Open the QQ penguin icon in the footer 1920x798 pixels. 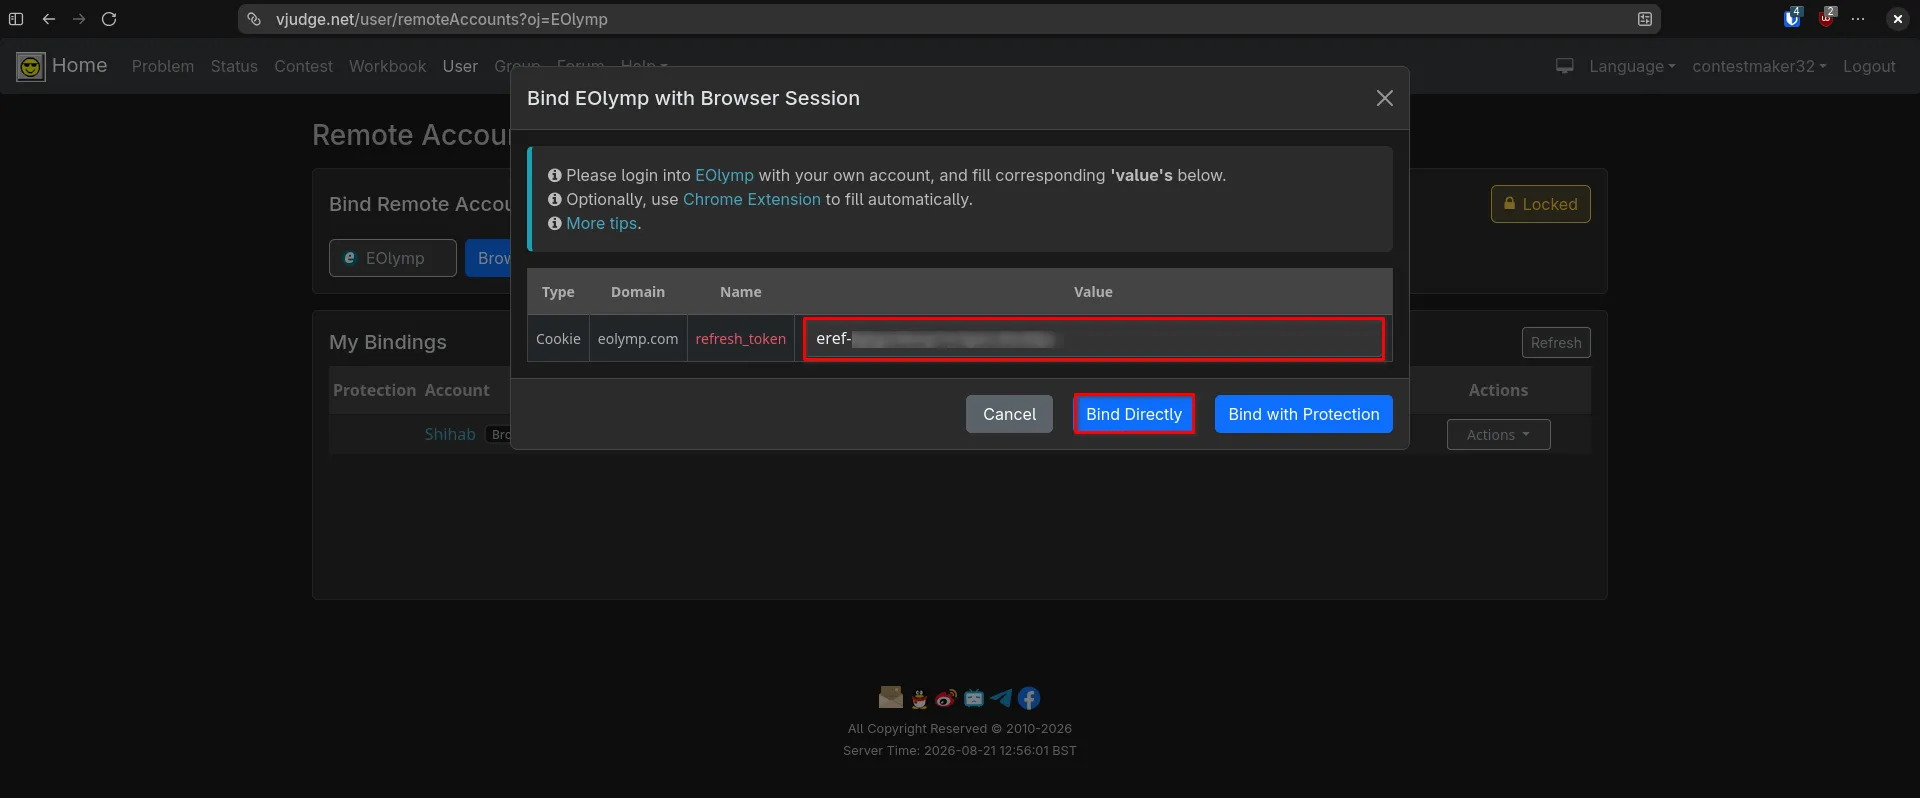click(x=919, y=698)
